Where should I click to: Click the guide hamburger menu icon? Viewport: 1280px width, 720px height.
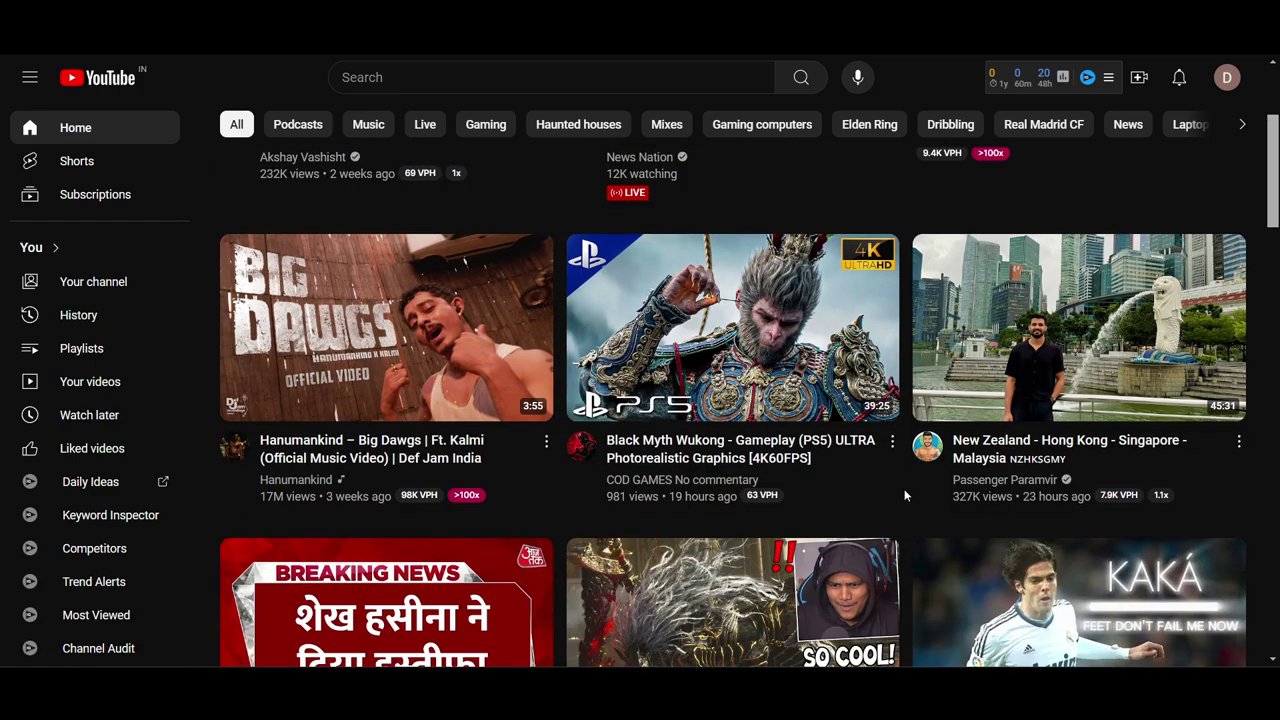click(x=30, y=77)
